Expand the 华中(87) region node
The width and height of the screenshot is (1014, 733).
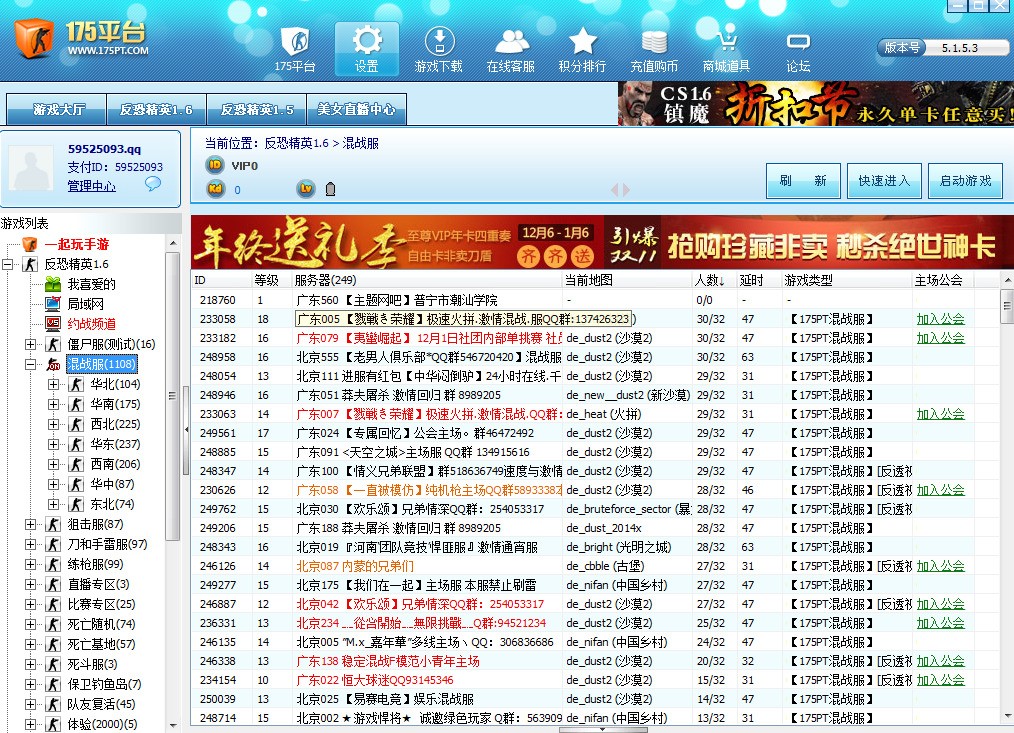click(53, 485)
